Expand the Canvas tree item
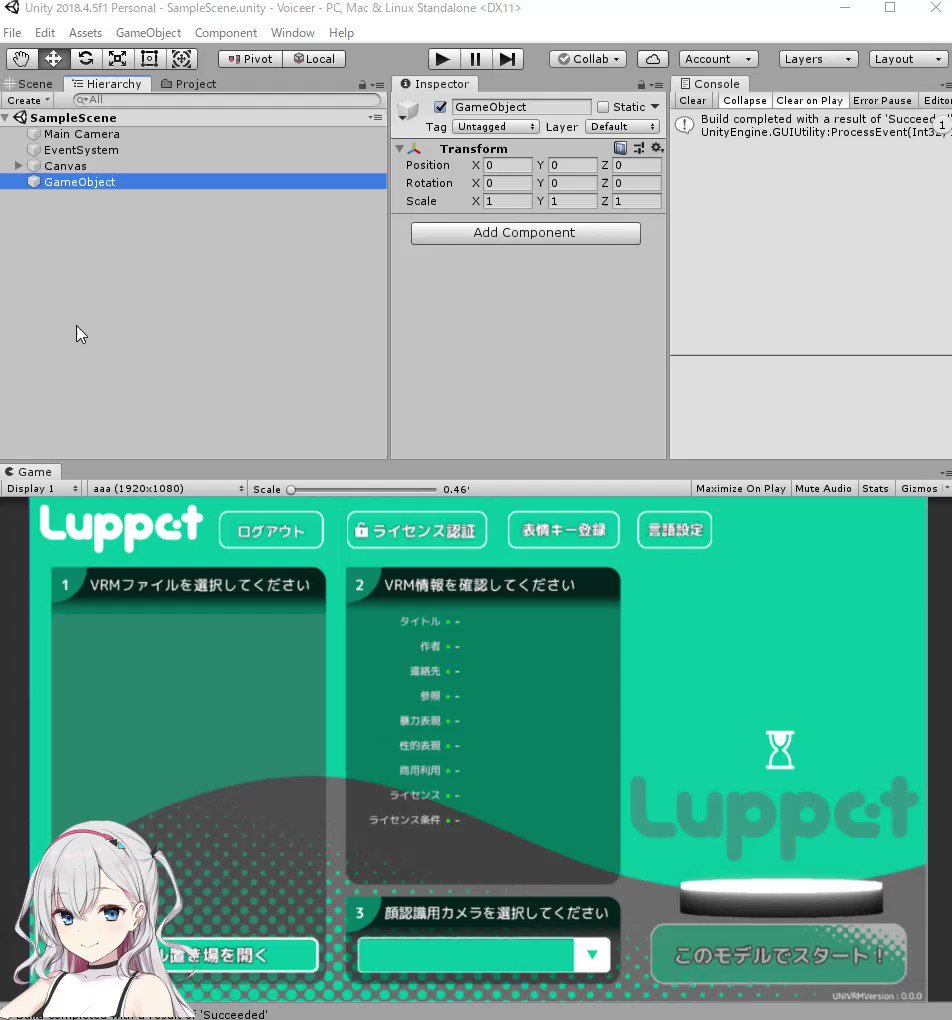 tap(19, 166)
